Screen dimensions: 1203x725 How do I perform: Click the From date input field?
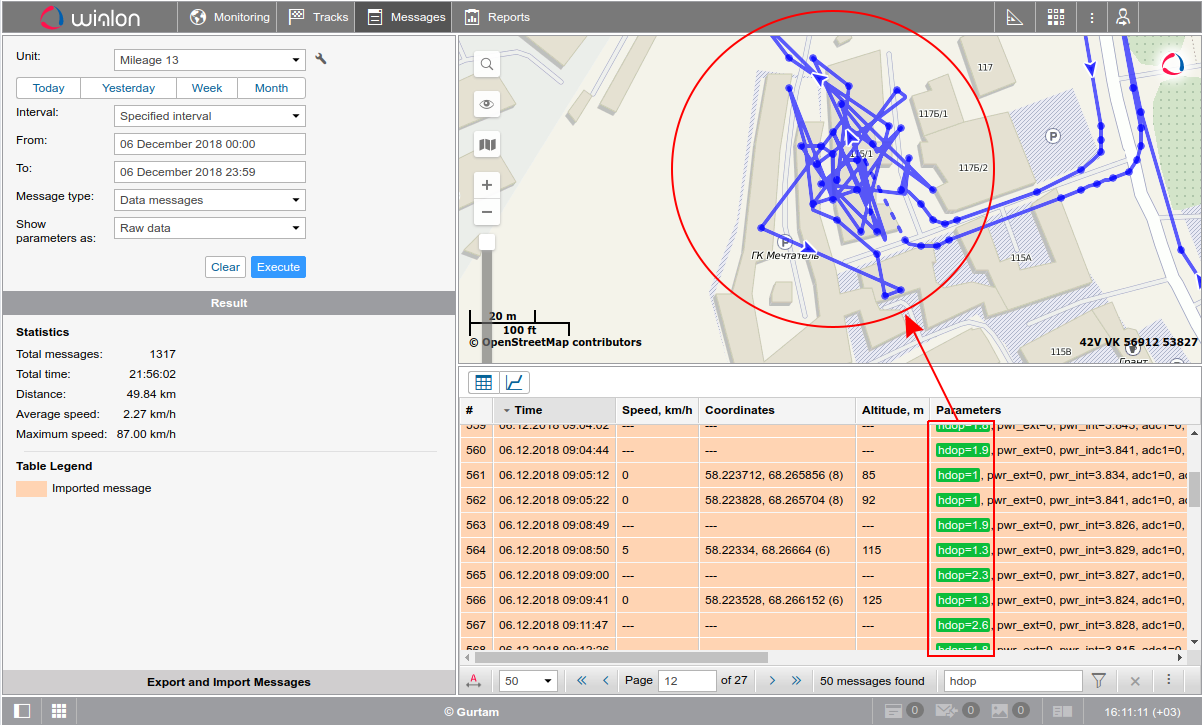209,144
